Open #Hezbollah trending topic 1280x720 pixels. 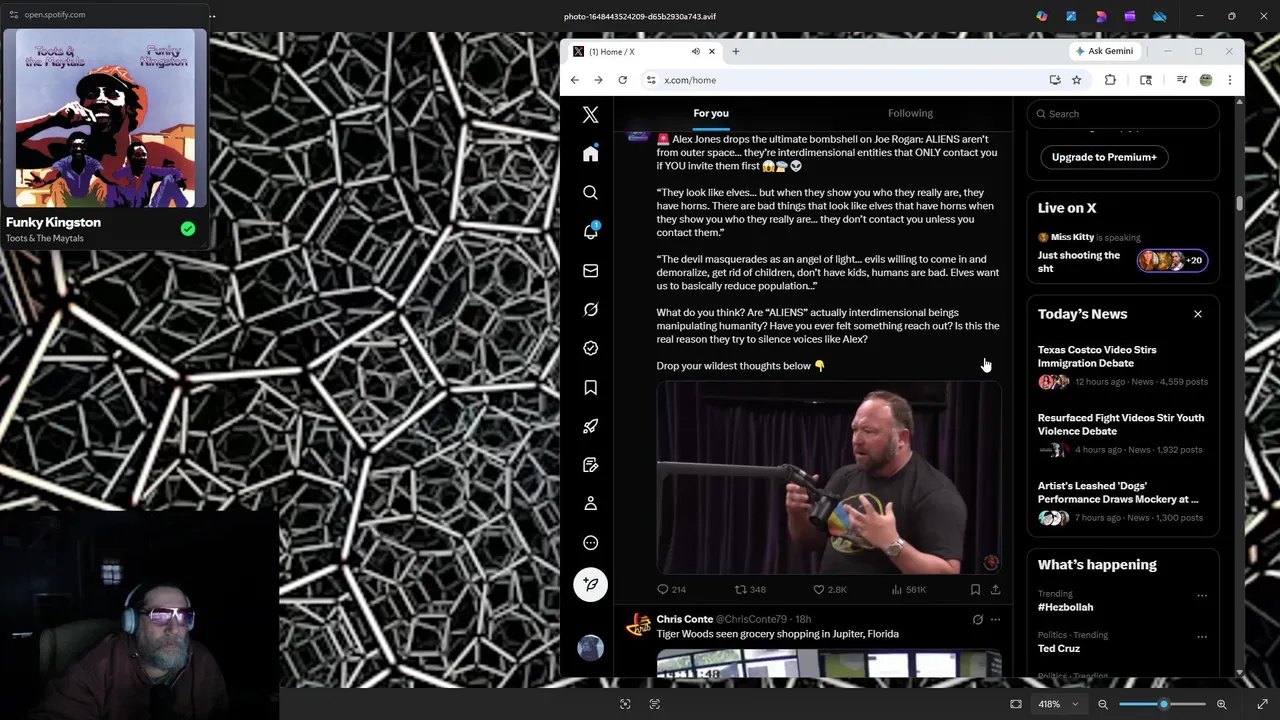point(1065,607)
